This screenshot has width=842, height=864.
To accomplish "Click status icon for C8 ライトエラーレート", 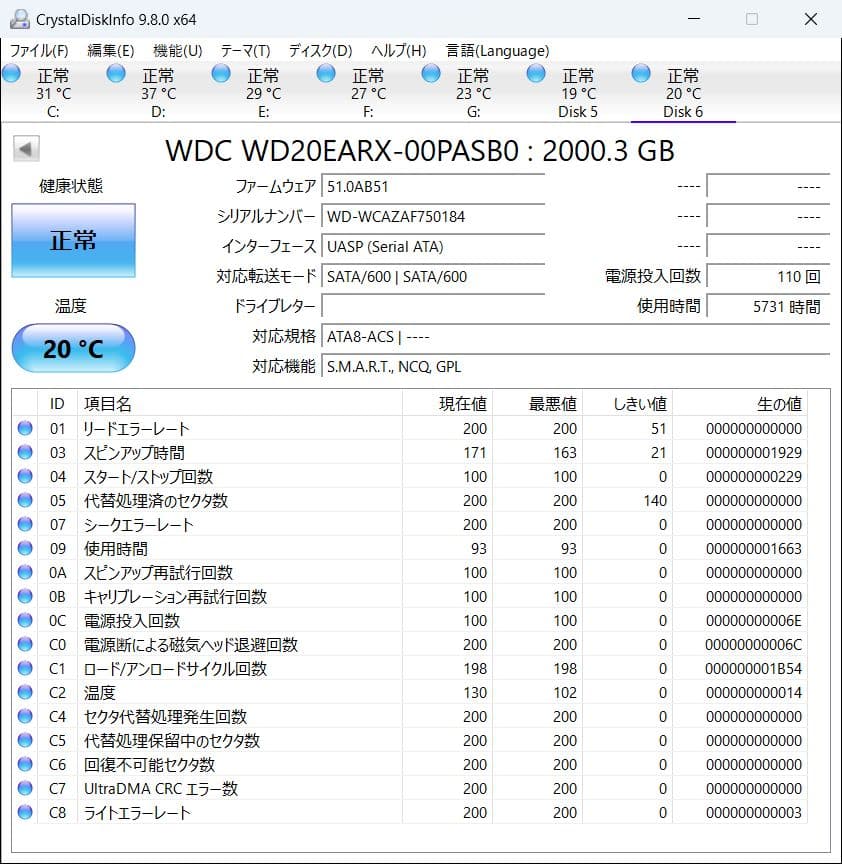I will pos(25,812).
